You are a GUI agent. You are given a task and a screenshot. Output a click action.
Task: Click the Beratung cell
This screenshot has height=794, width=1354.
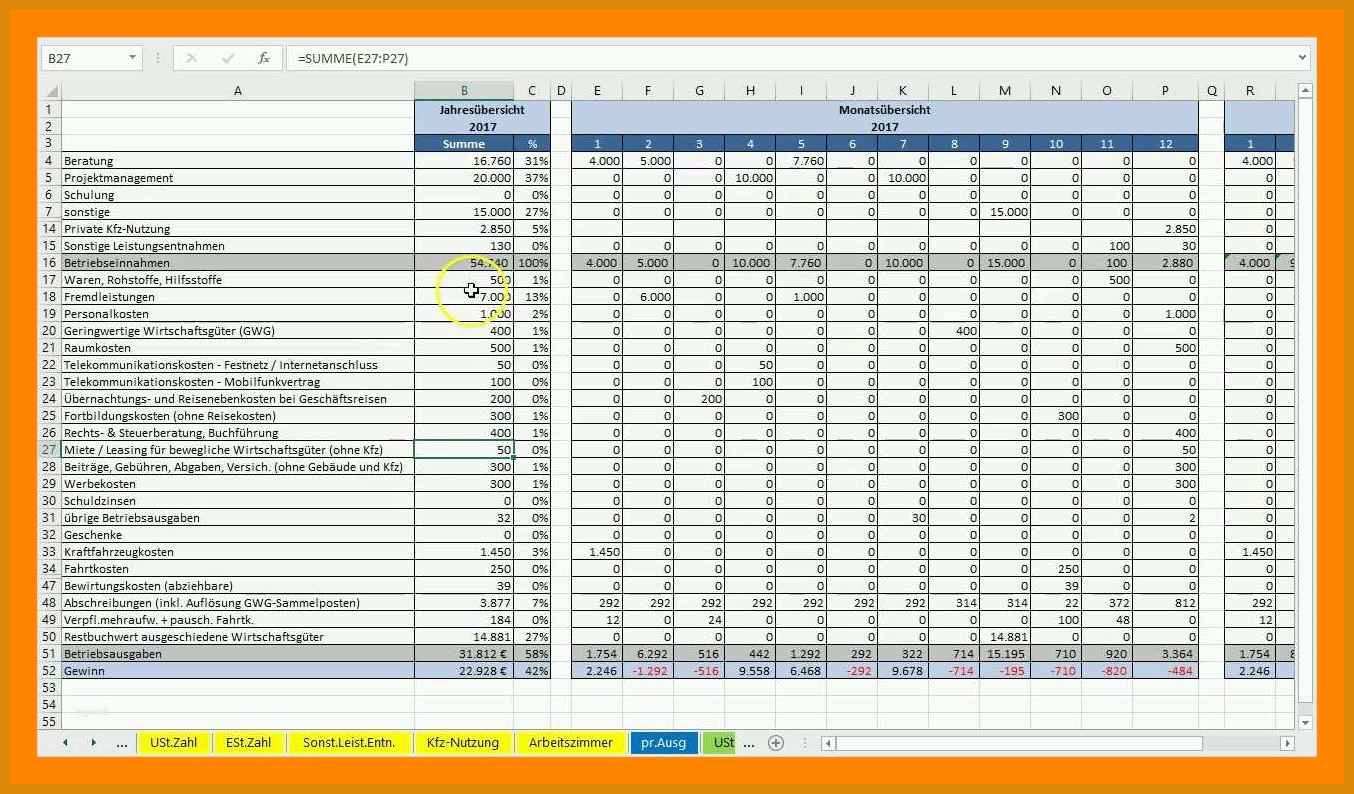pyautogui.click(x=237, y=161)
